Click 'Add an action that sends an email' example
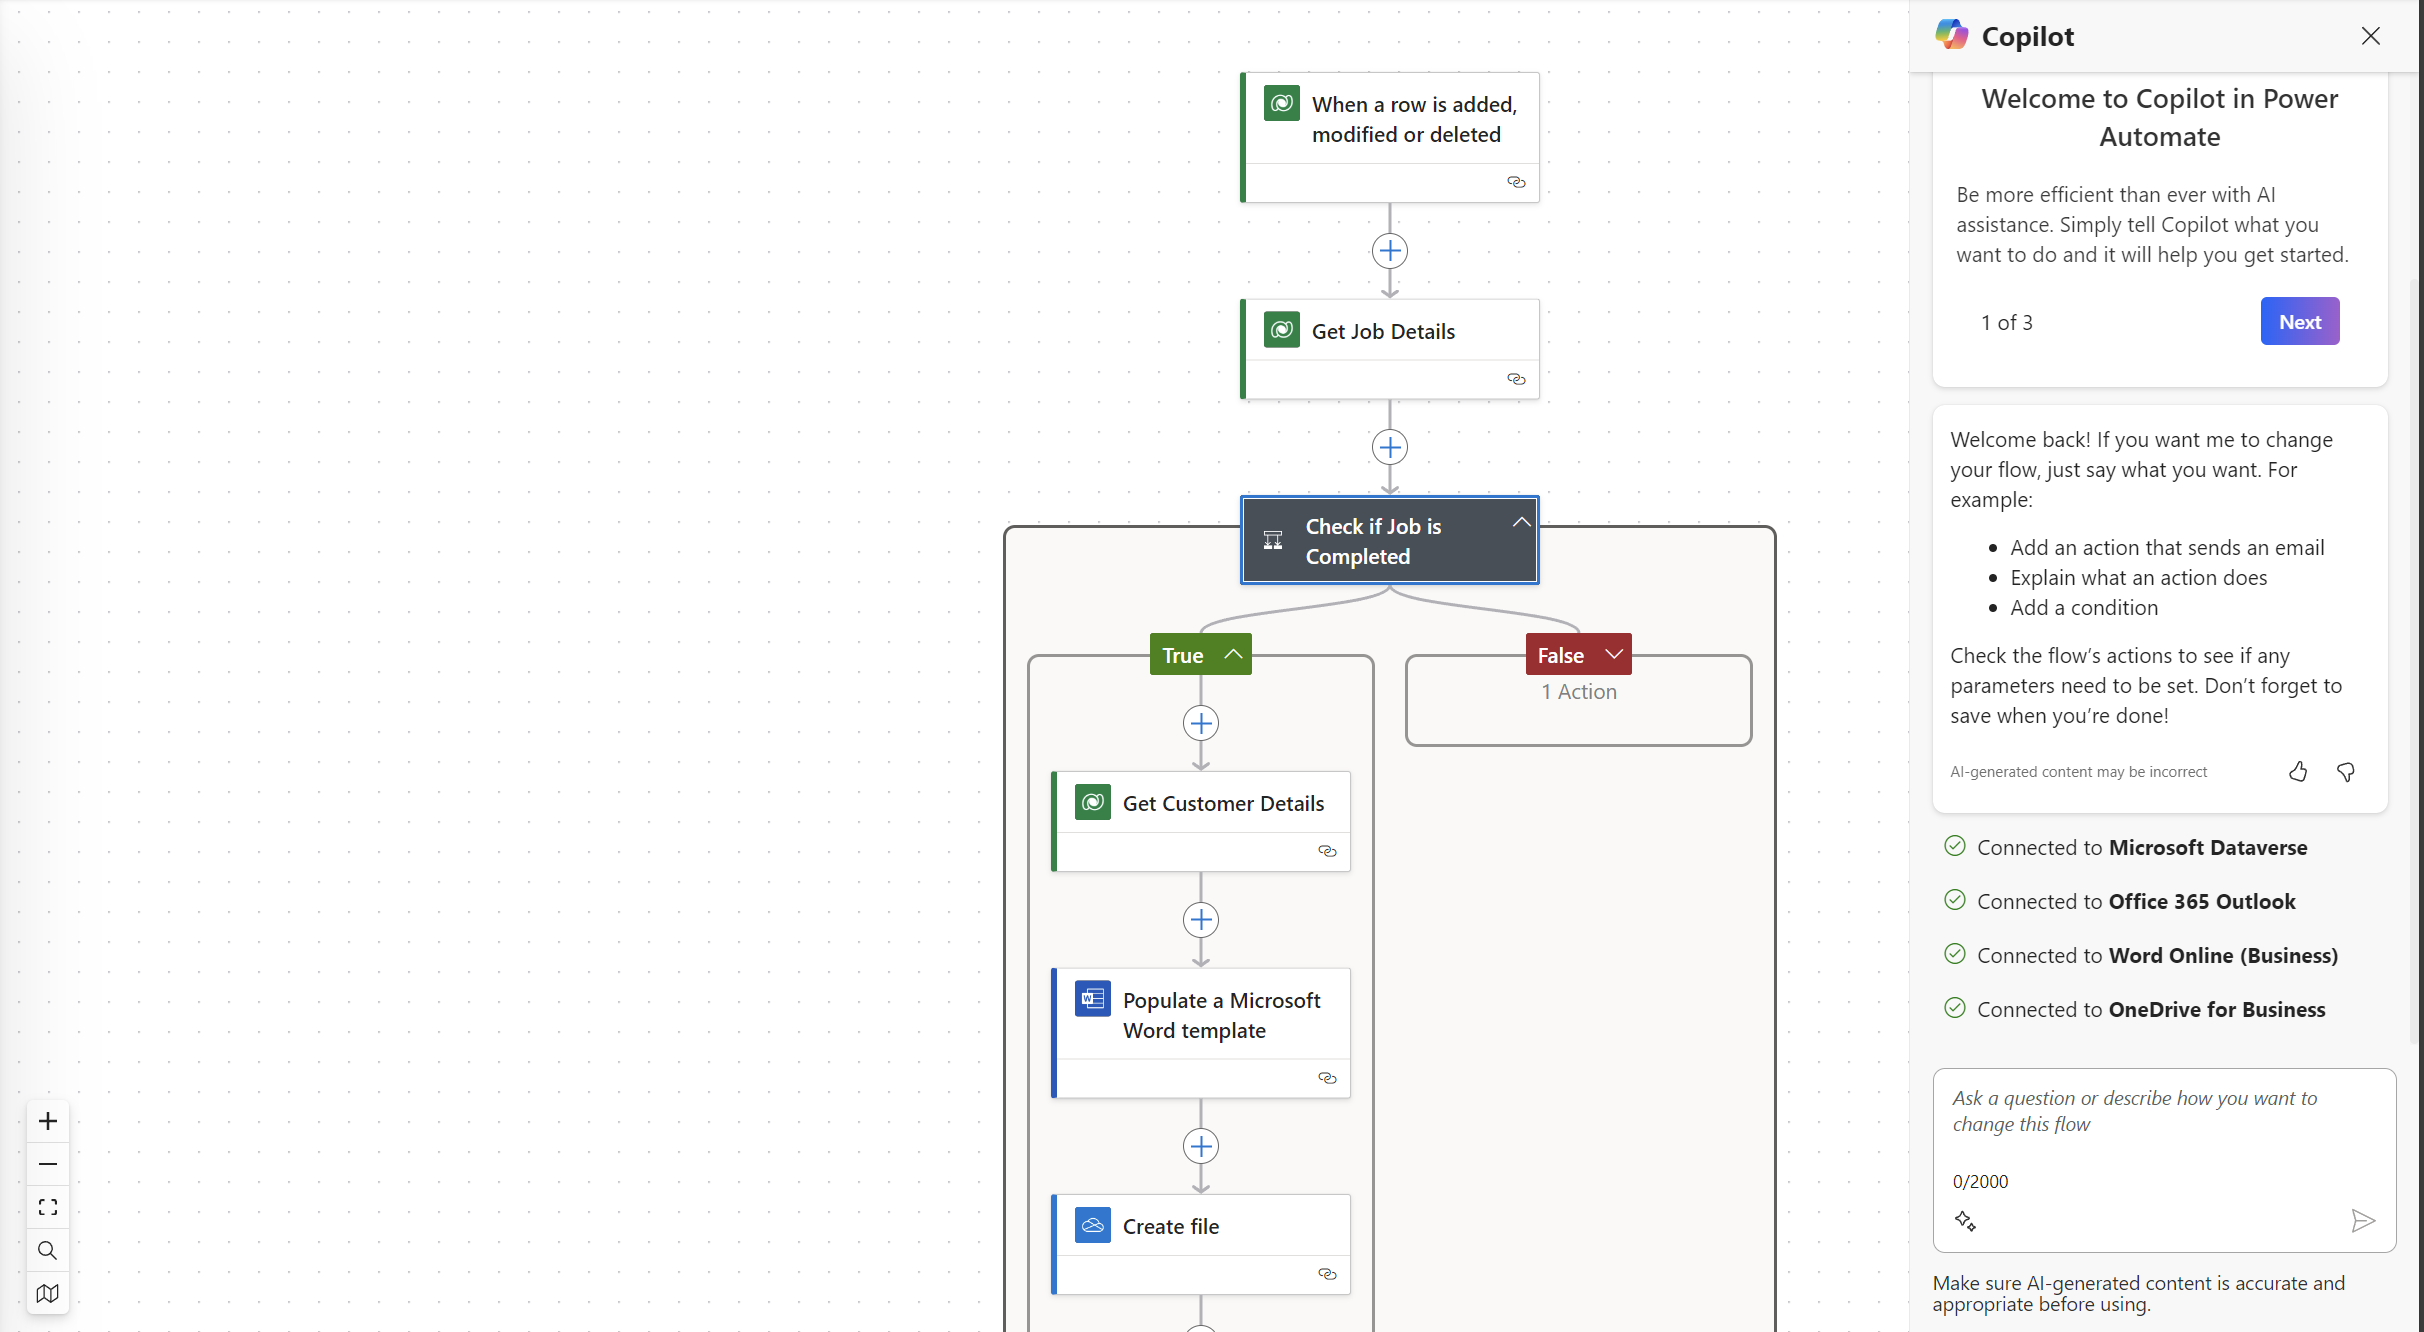This screenshot has width=2424, height=1332. pos(2167,547)
